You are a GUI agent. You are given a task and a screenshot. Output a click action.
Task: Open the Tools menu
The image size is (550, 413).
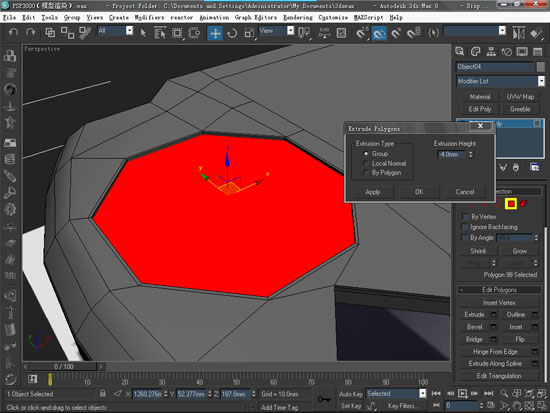(49, 18)
